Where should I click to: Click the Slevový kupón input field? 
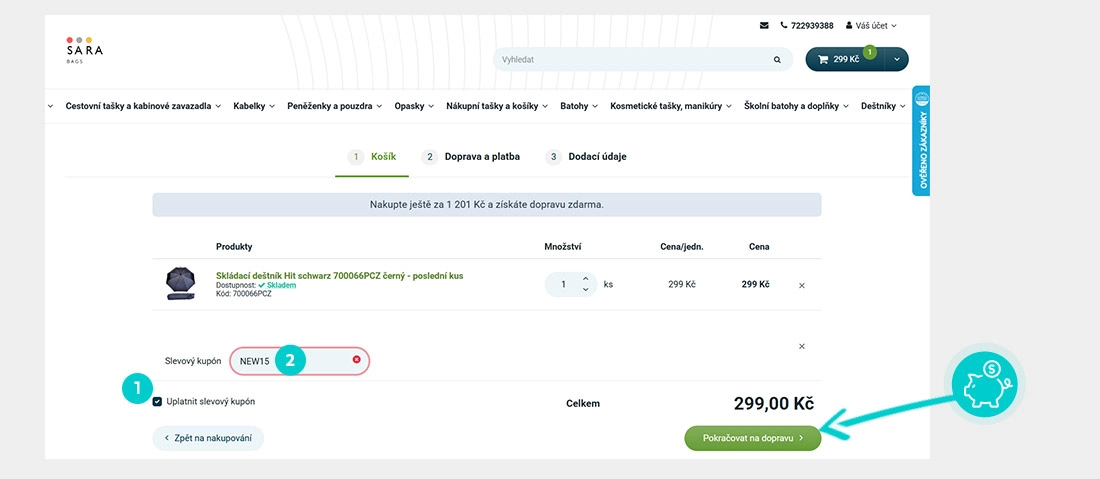pos(300,360)
